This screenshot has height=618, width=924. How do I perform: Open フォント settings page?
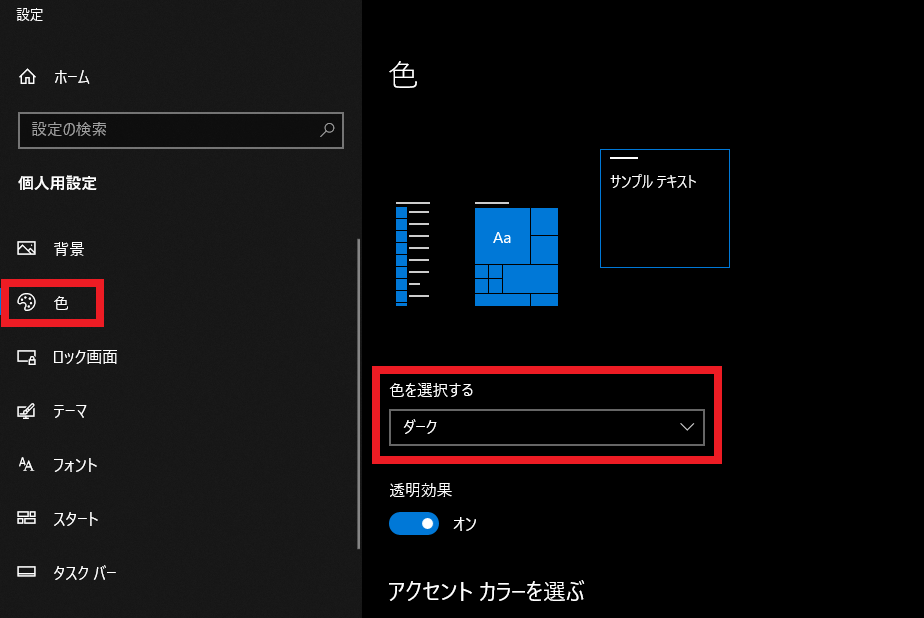[75, 465]
